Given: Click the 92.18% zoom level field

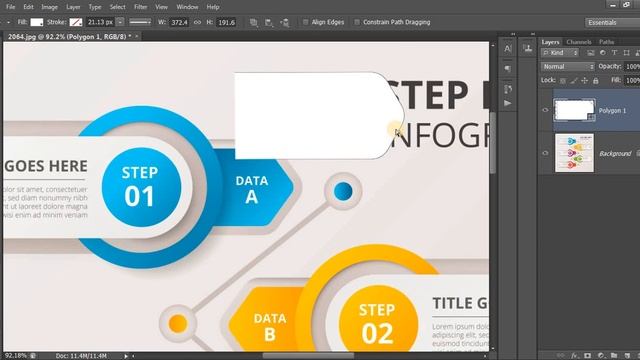Looking at the screenshot, I should (x=15, y=356).
